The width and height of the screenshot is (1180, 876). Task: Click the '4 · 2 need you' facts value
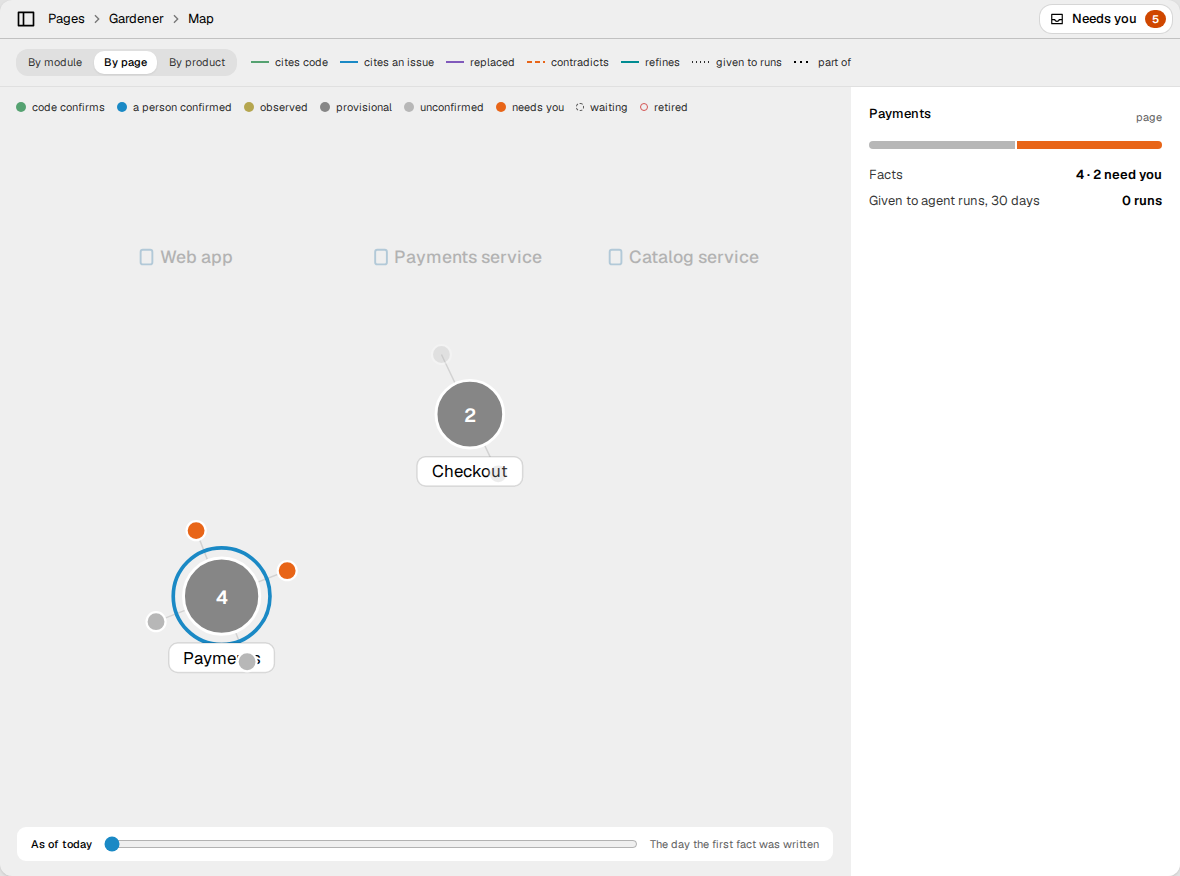(x=1118, y=175)
